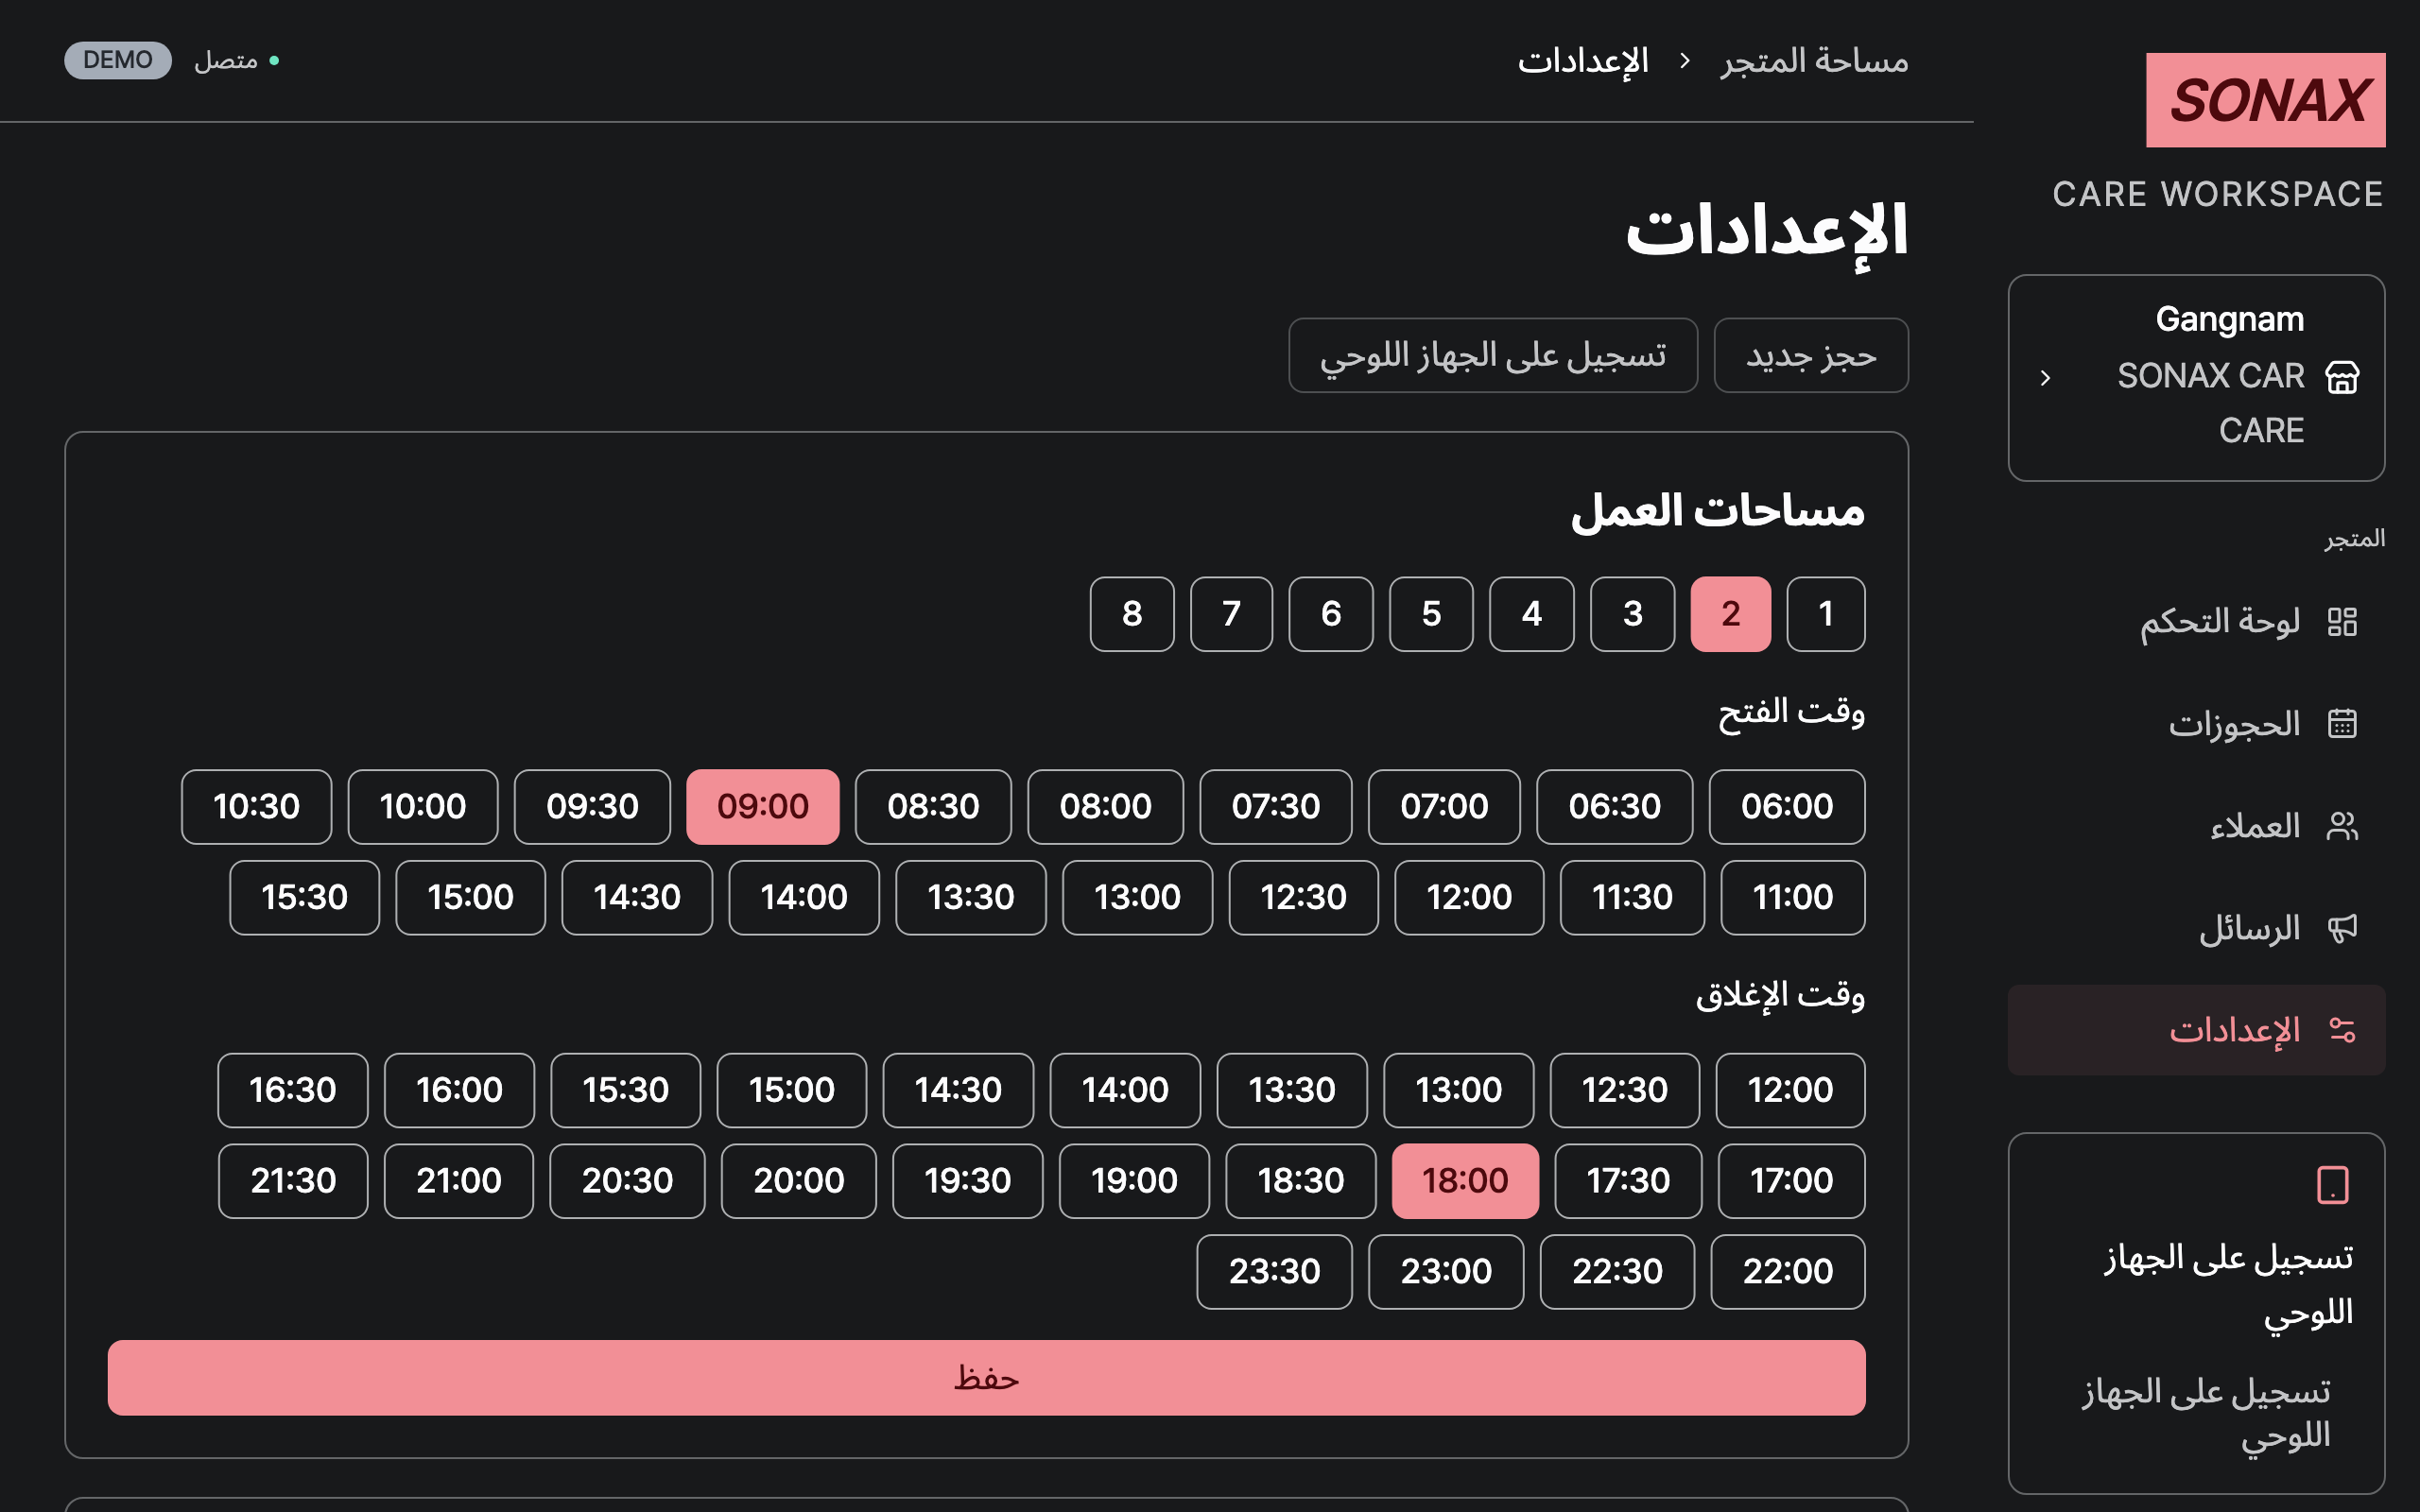Viewport: 2420px width, 1512px height.
Task: Select 8 work bays
Action: 1132,614
